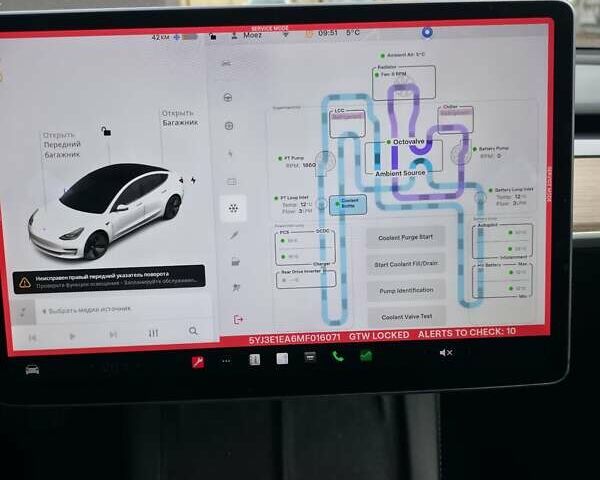Open the steering wheel sidebar section
The height and width of the screenshot is (480, 600).
coord(228,97)
